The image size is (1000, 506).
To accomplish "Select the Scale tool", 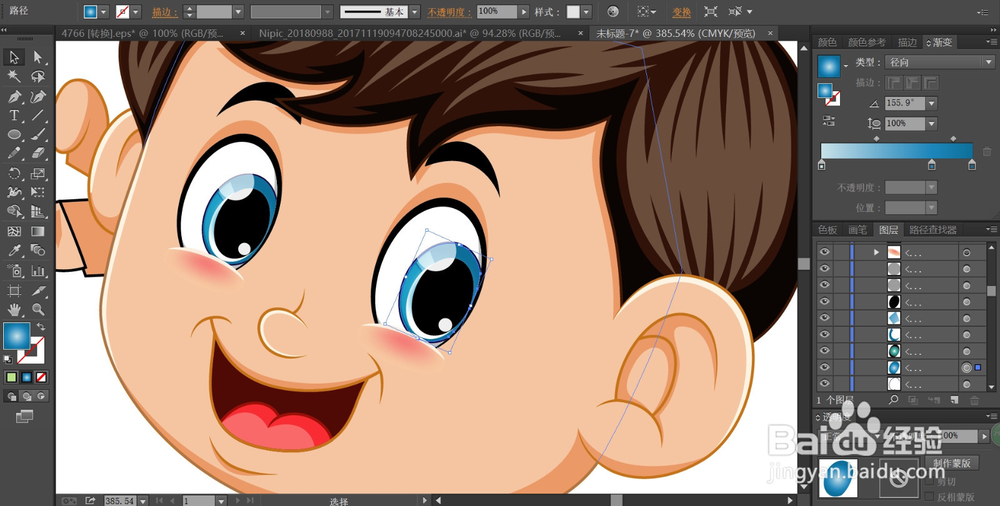I will pos(38,173).
